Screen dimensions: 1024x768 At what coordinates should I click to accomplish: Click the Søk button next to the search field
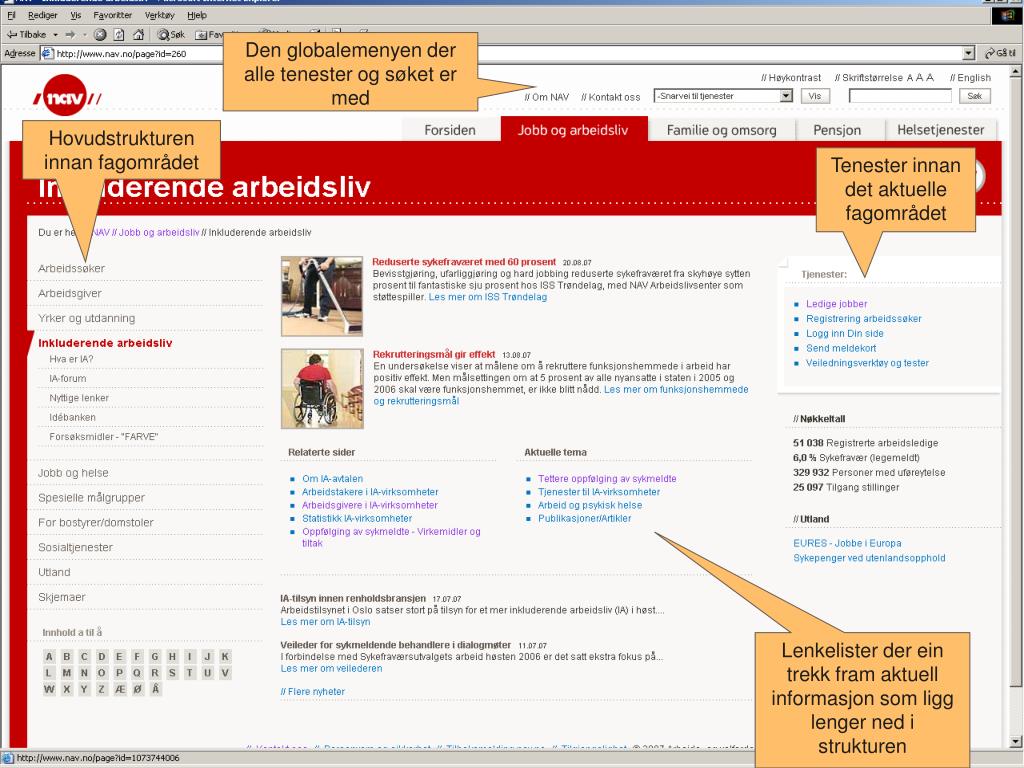pyautogui.click(x=974, y=96)
